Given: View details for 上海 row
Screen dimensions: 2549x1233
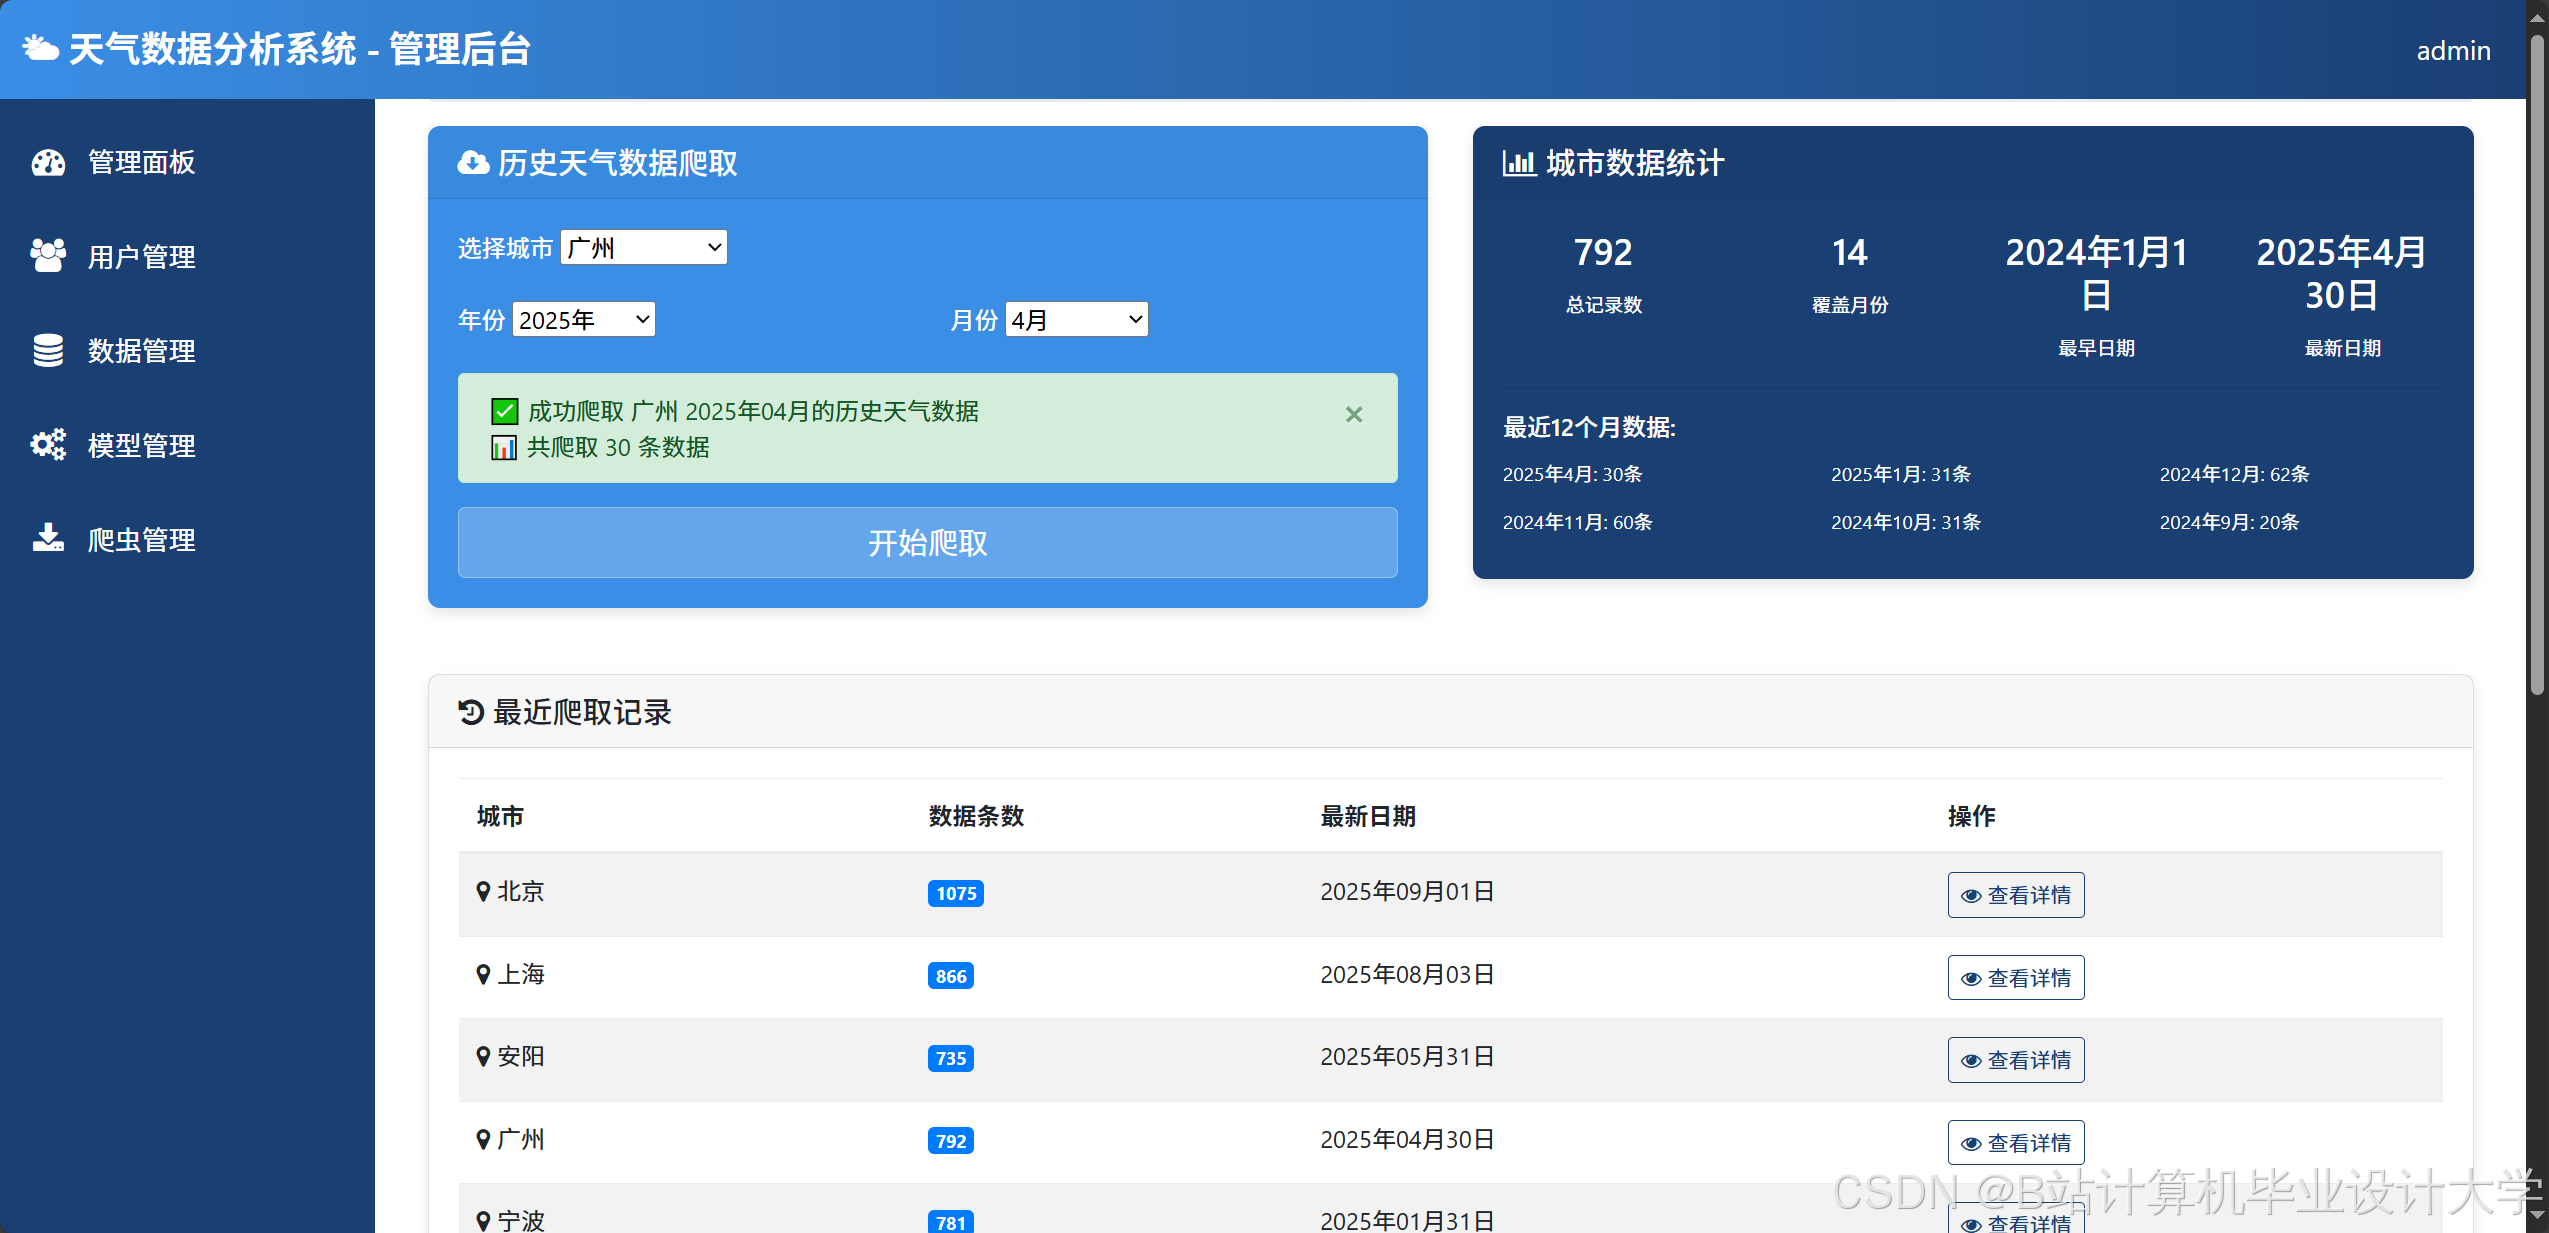Looking at the screenshot, I should (x=2015, y=977).
